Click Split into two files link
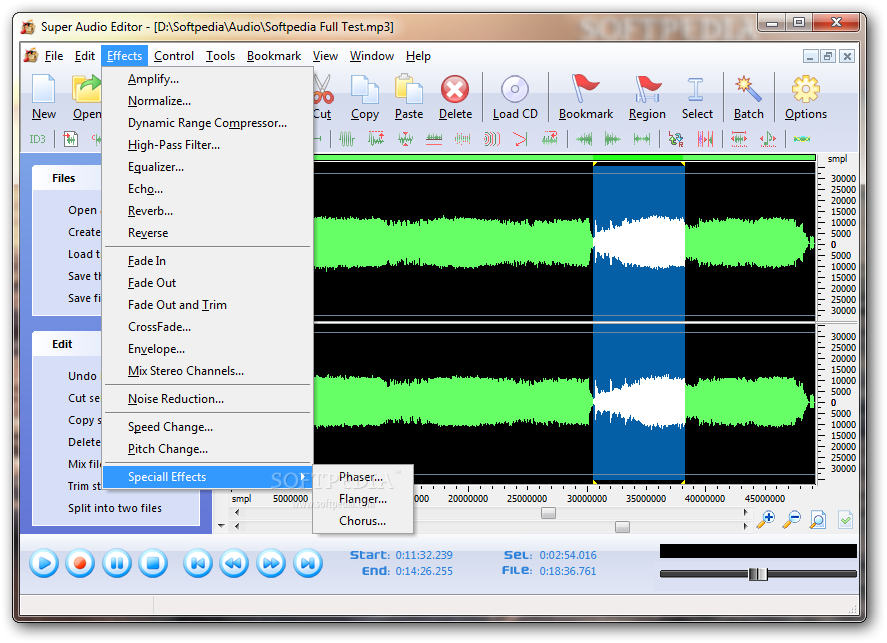 coord(115,508)
